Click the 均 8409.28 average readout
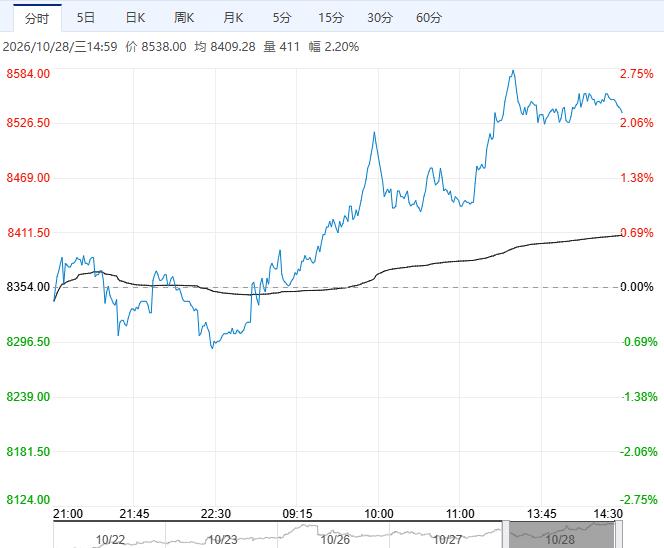The height and width of the screenshot is (548, 664). point(225,47)
